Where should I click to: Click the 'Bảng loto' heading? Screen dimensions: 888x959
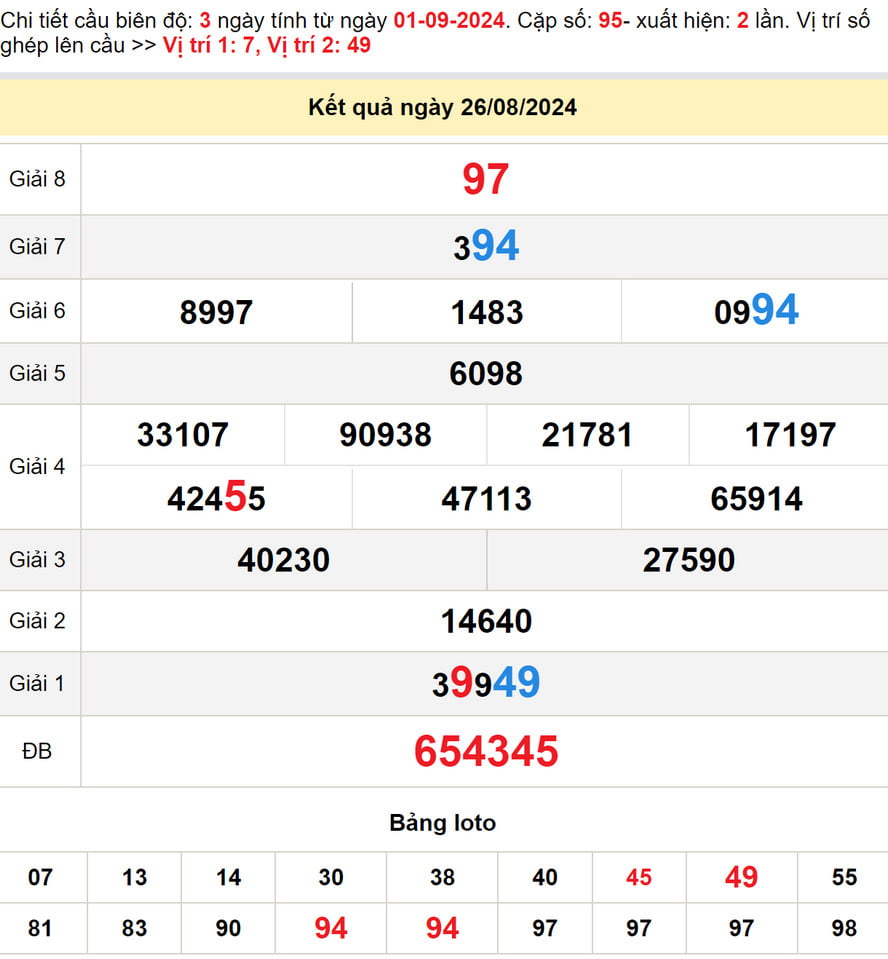[x=443, y=823]
